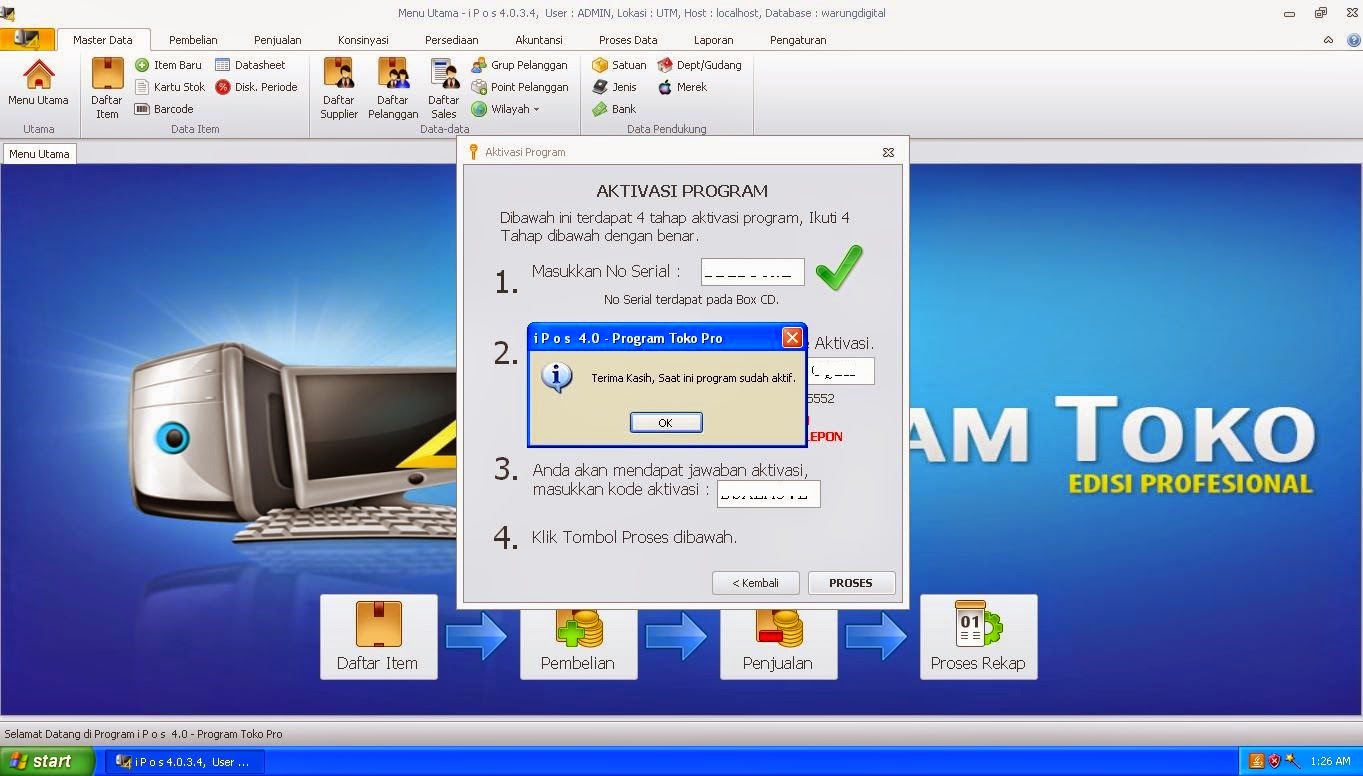This screenshot has width=1363, height=776.
Task: Open Bank data
Action: point(614,109)
